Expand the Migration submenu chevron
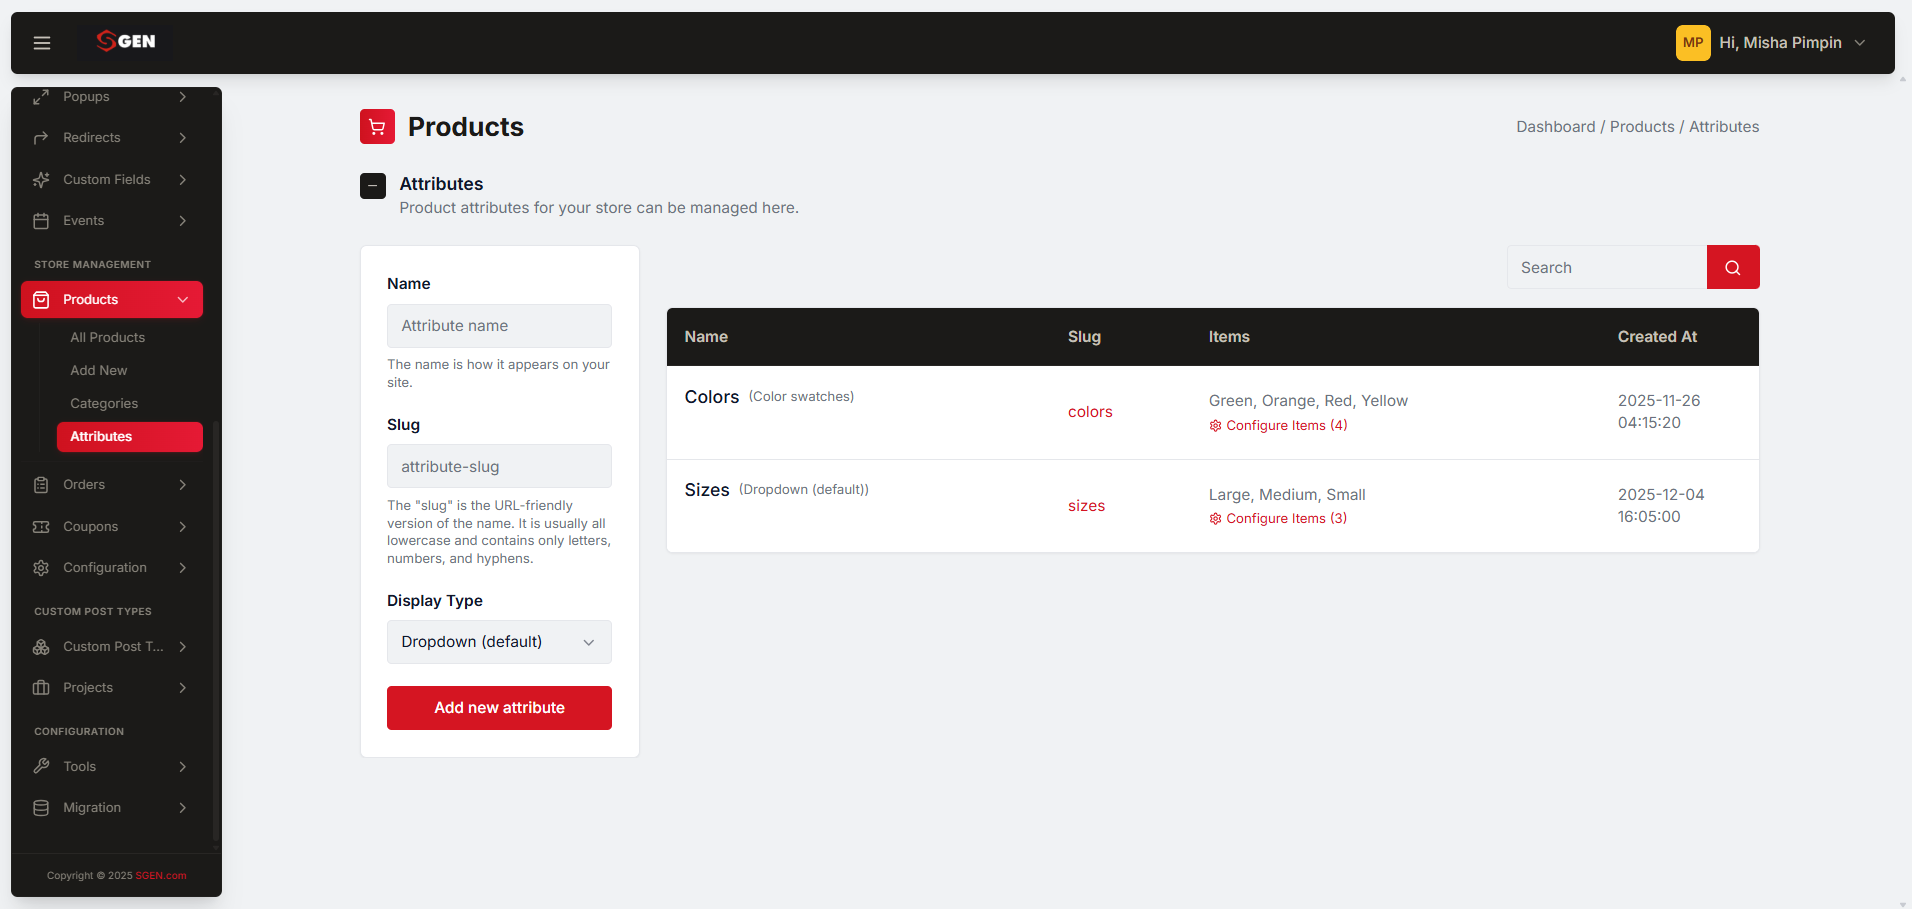 coord(183,808)
